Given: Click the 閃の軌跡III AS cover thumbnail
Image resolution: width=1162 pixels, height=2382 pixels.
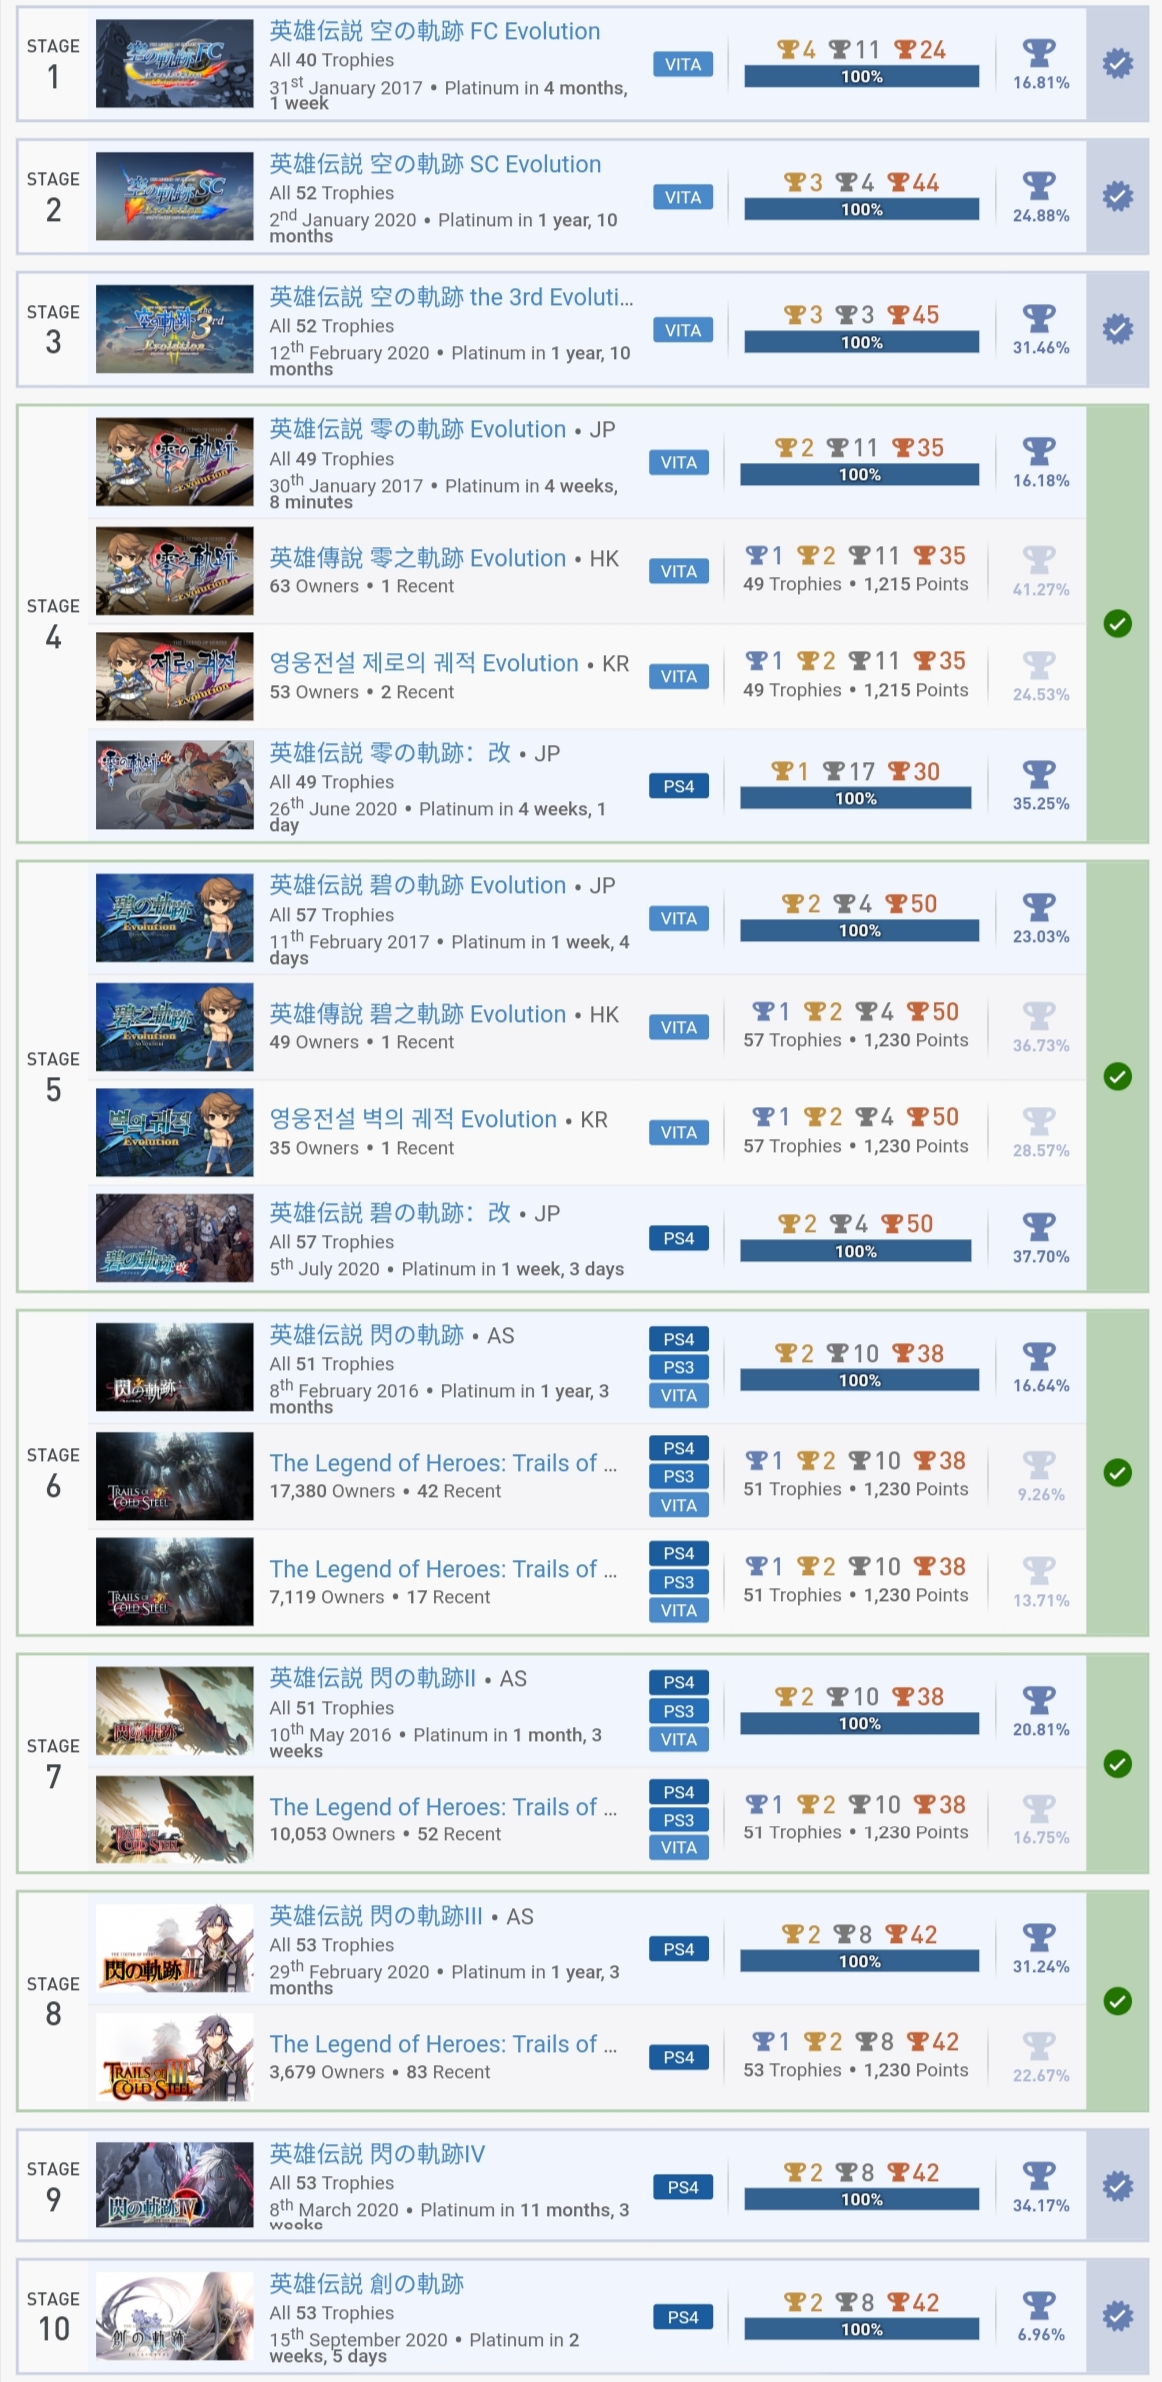Looking at the screenshot, I should [x=175, y=1949].
